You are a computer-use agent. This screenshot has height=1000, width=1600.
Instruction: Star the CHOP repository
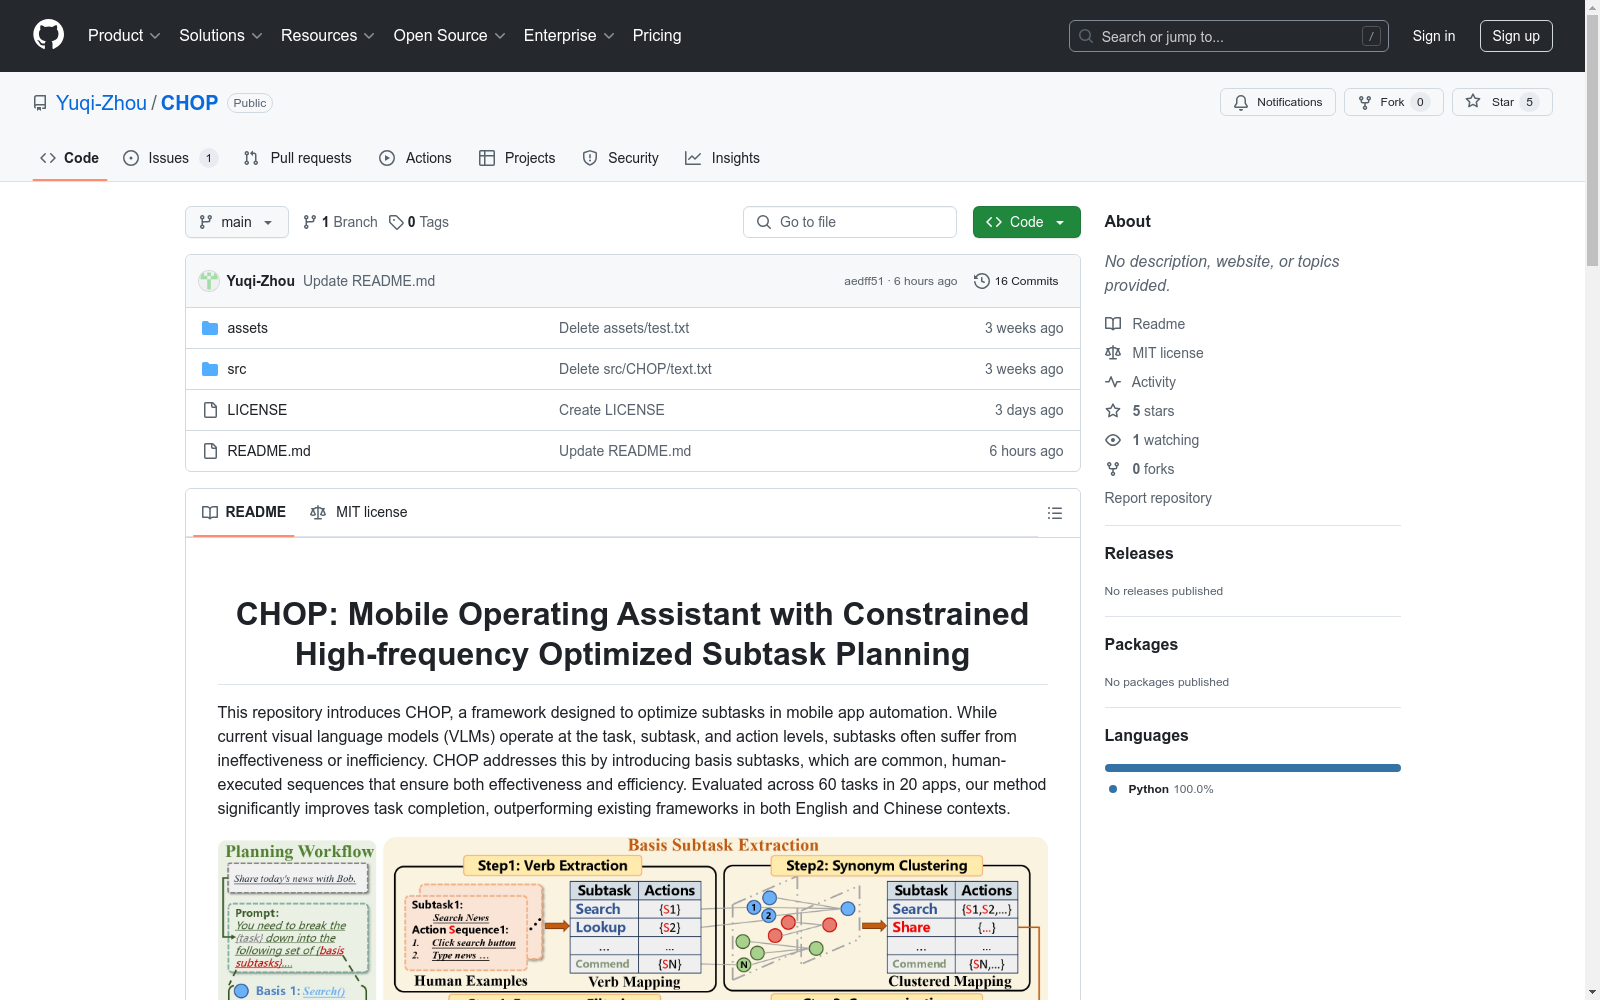1502,102
